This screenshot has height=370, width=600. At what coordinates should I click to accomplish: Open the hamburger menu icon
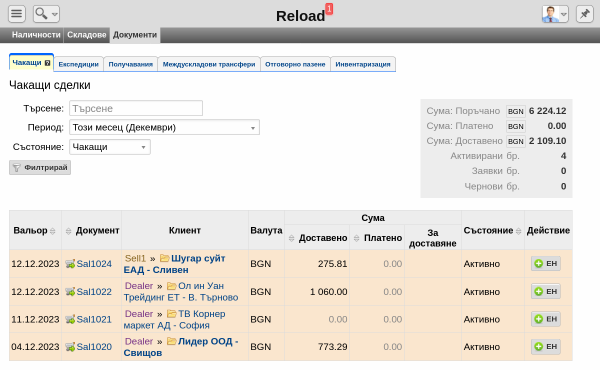click(17, 14)
